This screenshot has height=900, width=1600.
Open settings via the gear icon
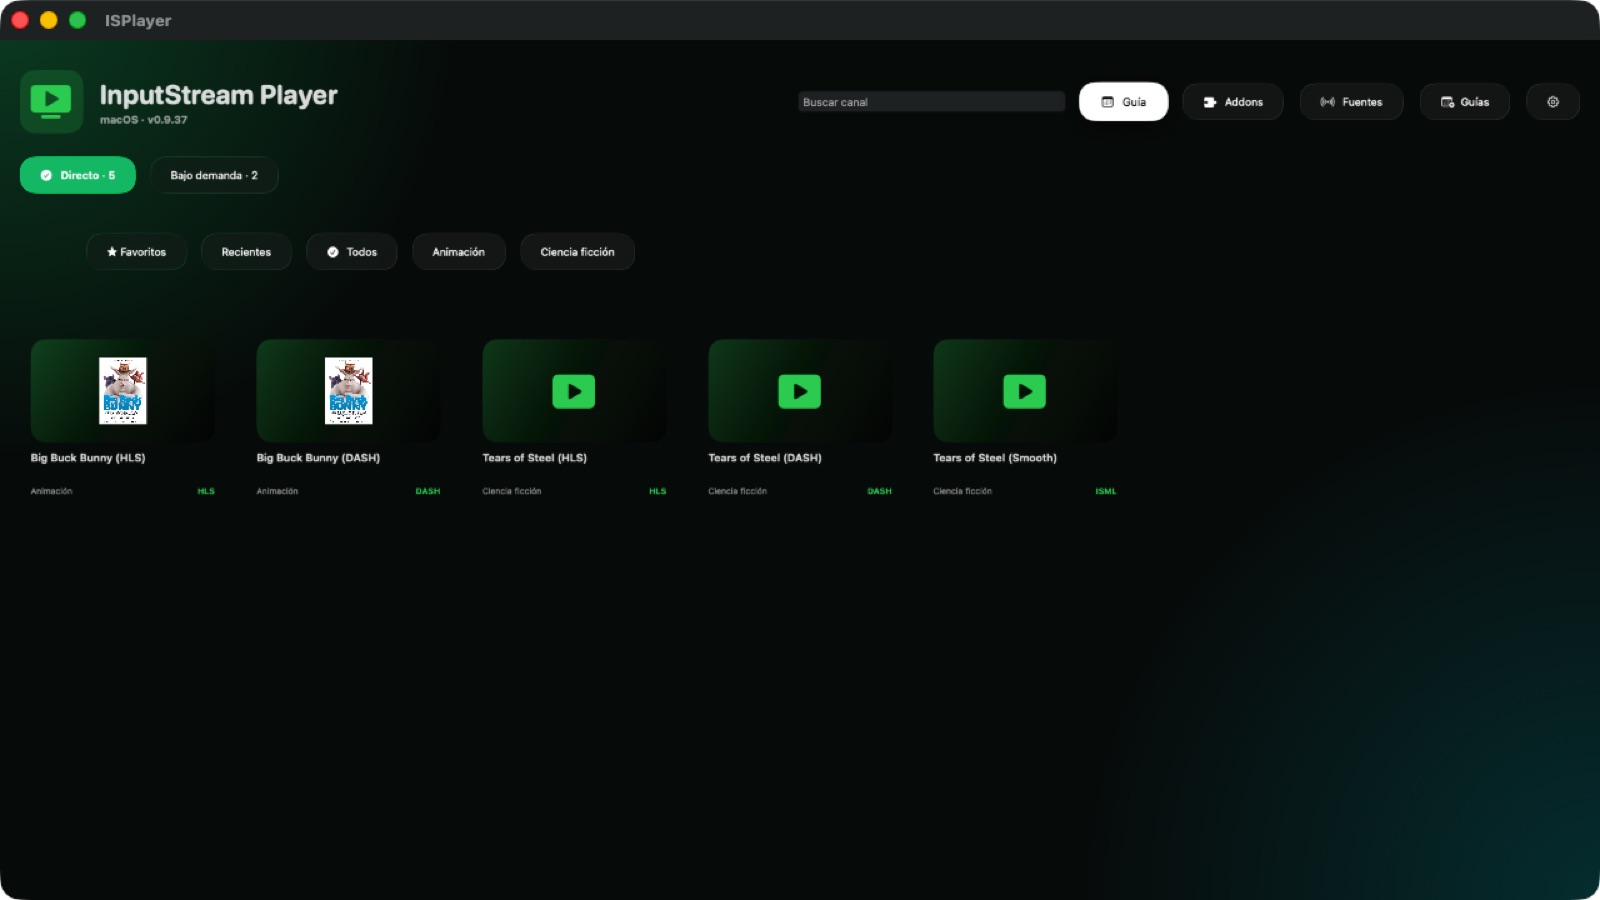(1553, 102)
